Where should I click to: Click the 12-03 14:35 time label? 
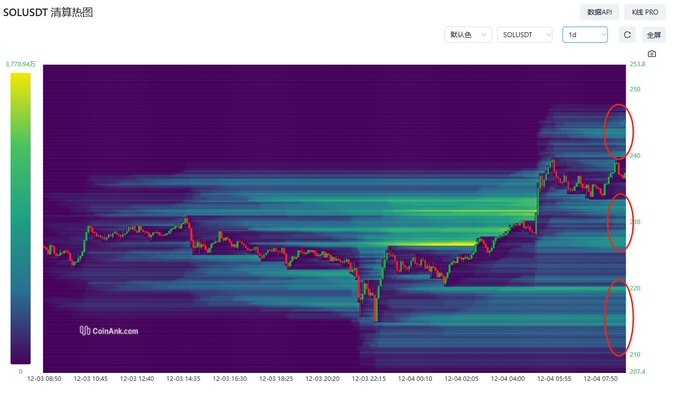(183, 378)
